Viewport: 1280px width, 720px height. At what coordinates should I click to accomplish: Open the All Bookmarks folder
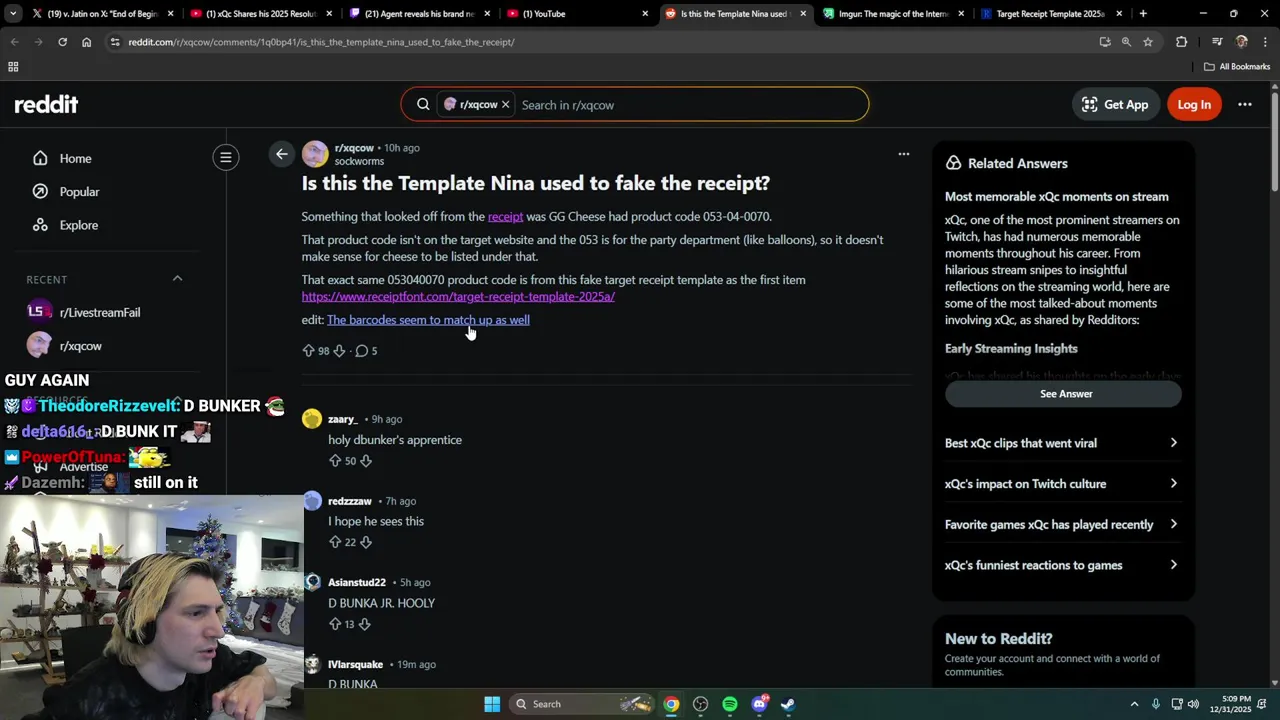click(x=1237, y=67)
